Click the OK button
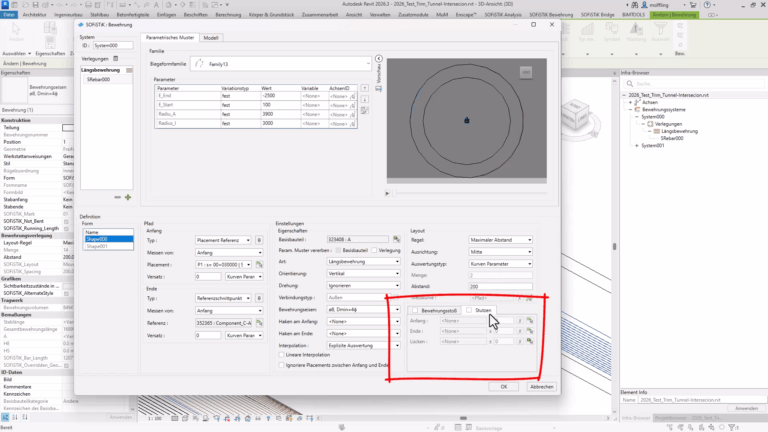This screenshot has height=432, width=768. coord(503,386)
